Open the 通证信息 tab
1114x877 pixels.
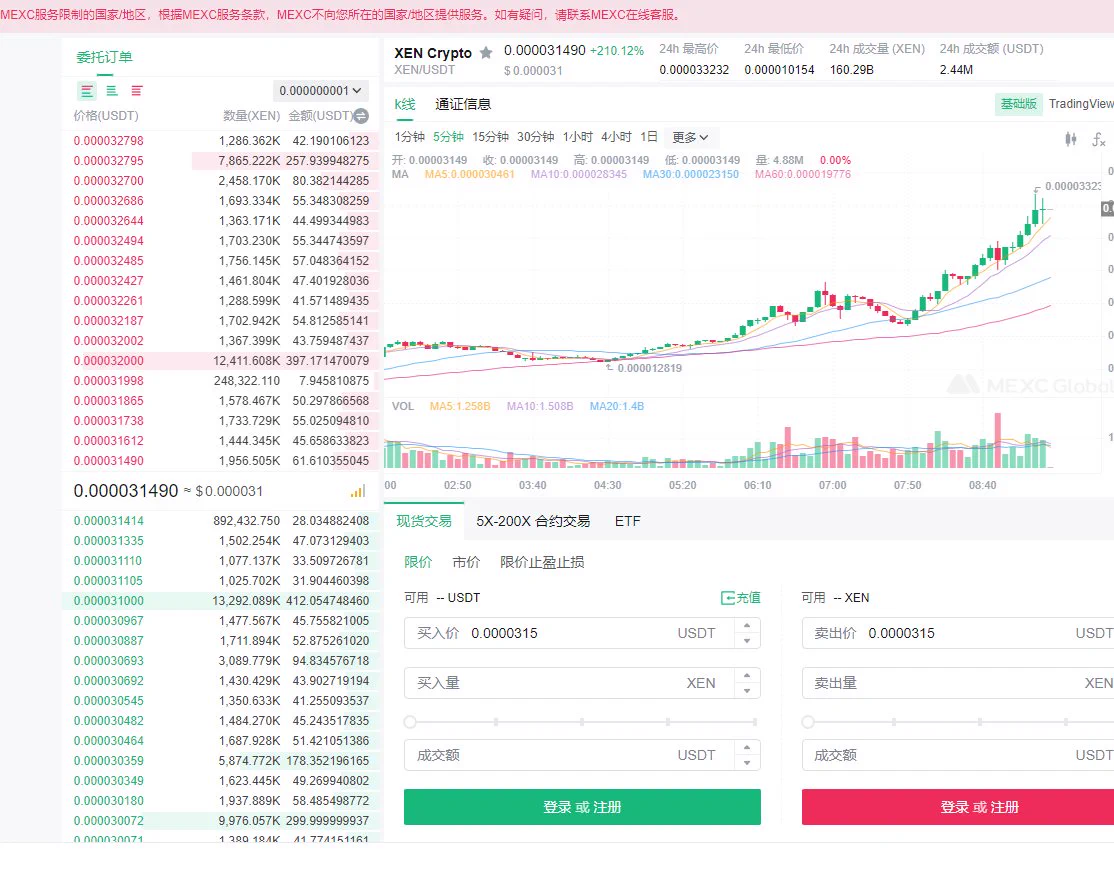pyautogui.click(x=463, y=104)
